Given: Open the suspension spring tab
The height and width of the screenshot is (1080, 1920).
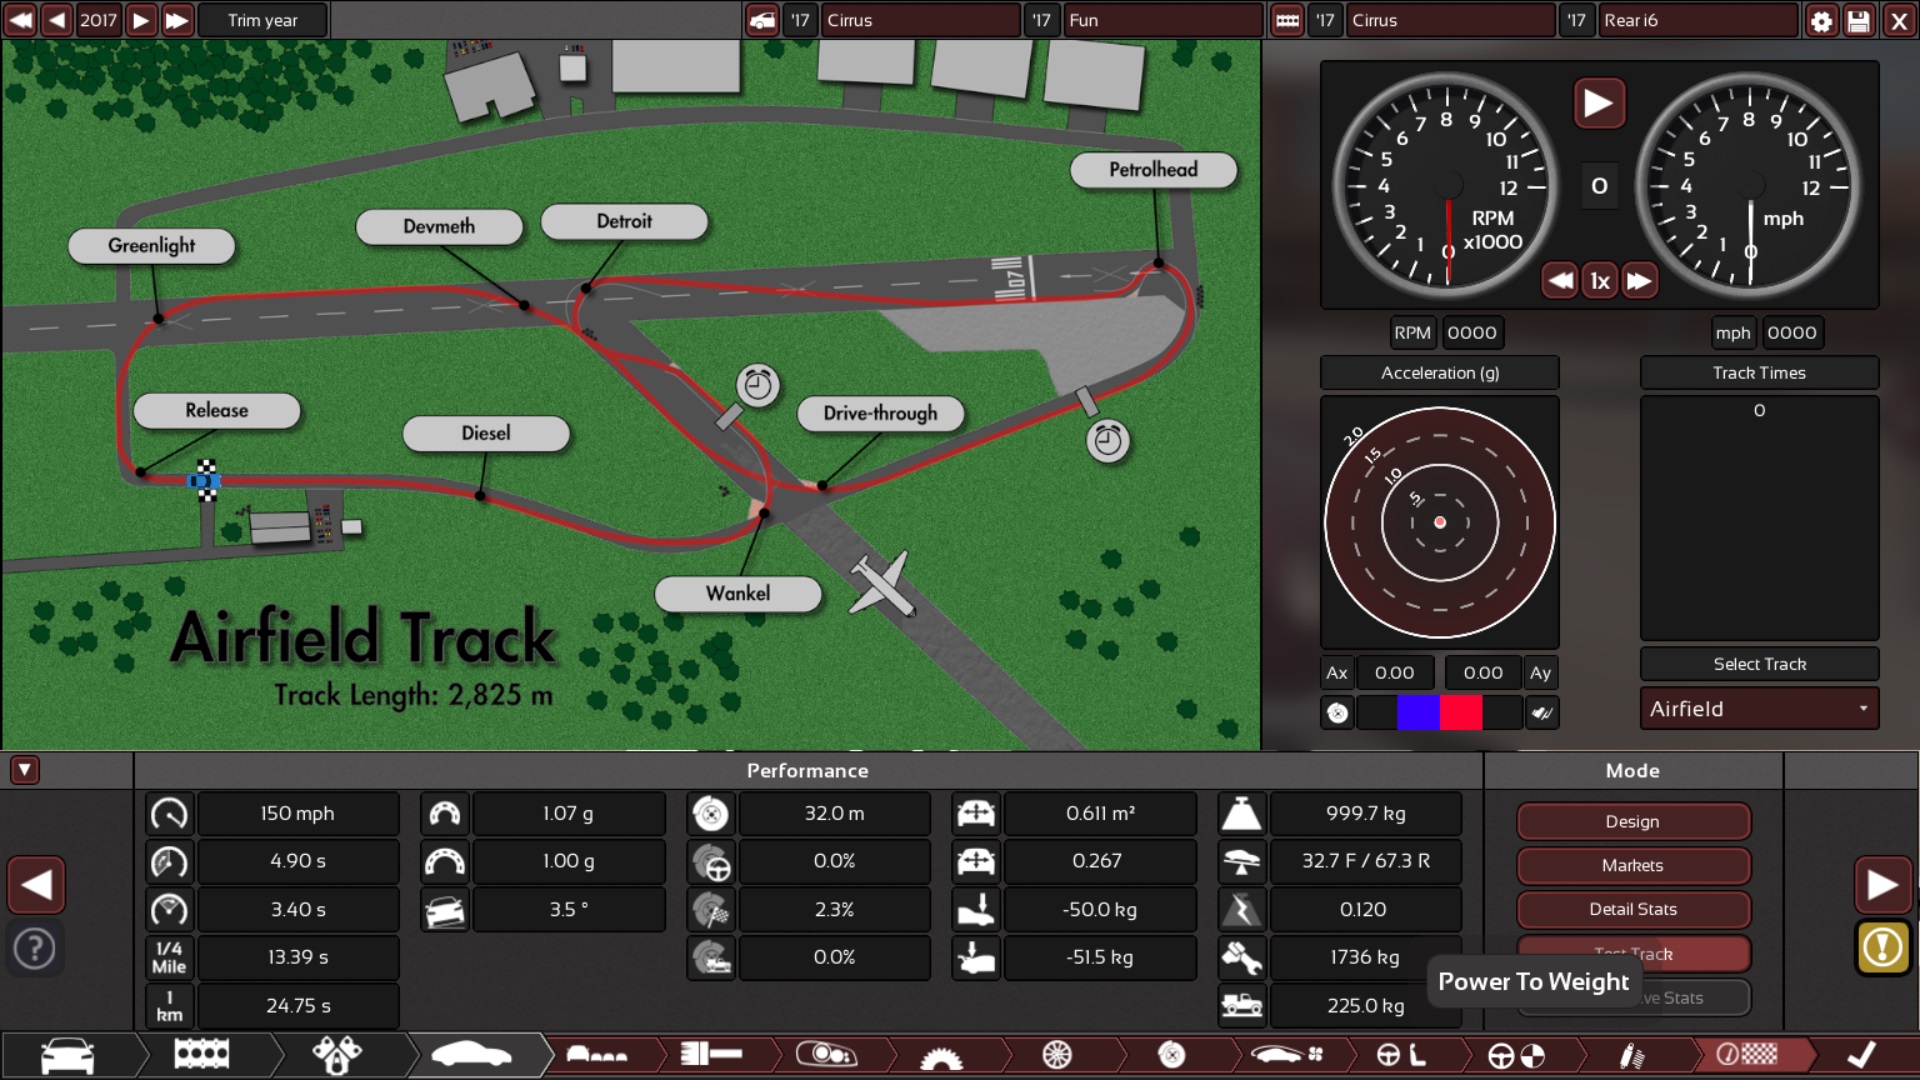Looking at the screenshot, I should pyautogui.click(x=1631, y=1054).
